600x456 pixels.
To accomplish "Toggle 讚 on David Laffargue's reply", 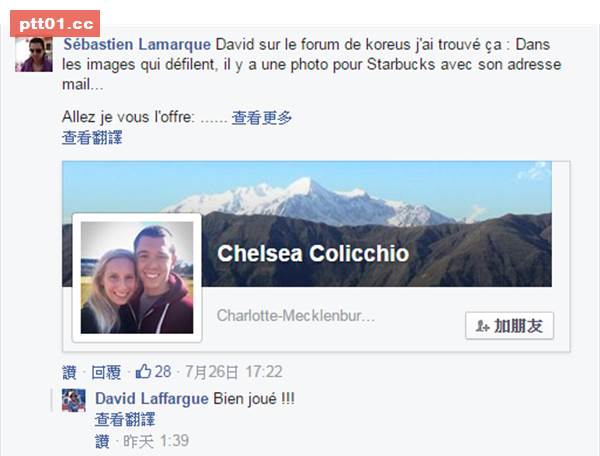I will coord(102,441).
